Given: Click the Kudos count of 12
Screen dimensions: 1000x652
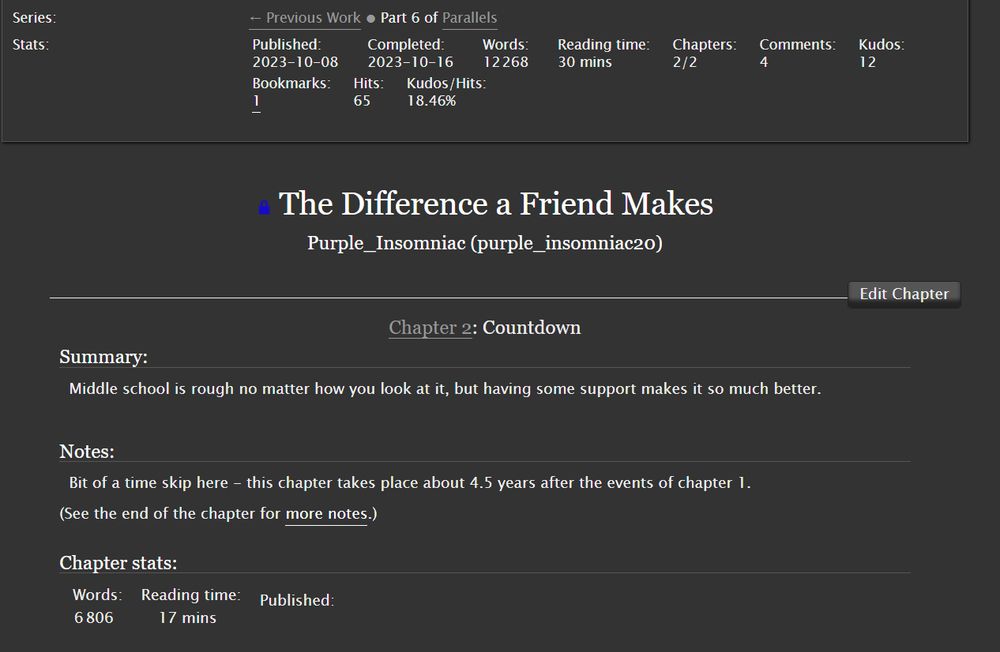Looking at the screenshot, I should (x=869, y=61).
